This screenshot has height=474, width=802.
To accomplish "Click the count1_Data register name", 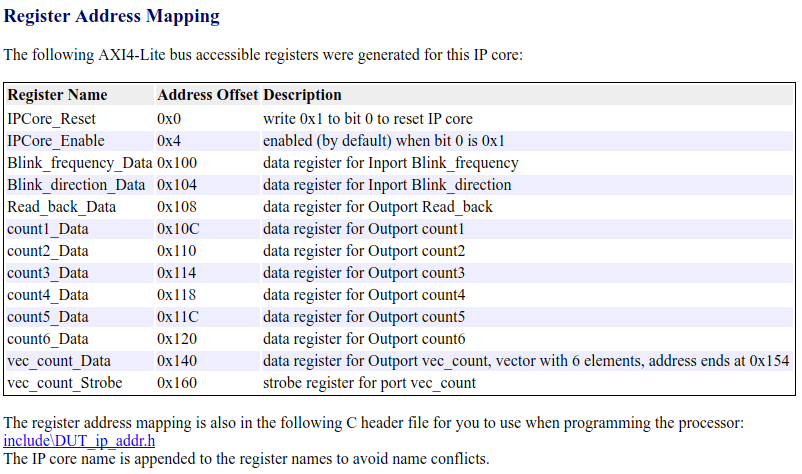I will coord(47,229).
